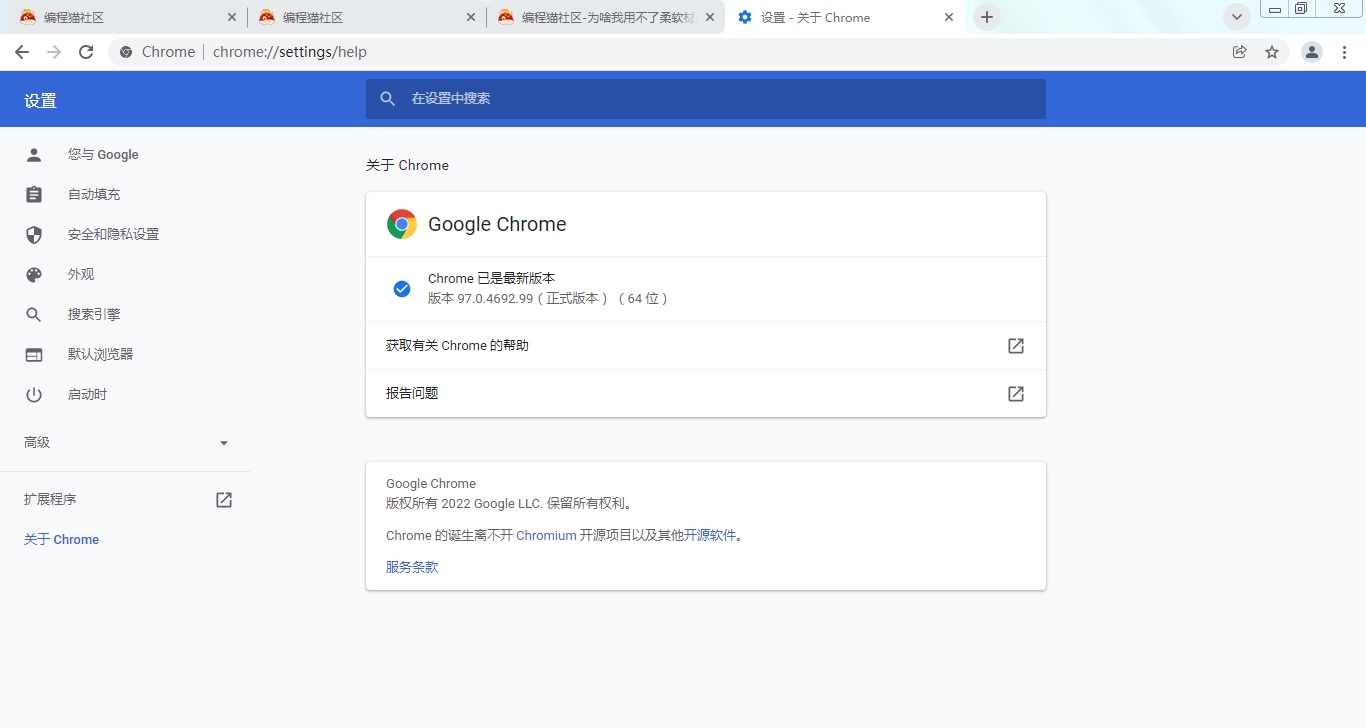Screen dimensions: 1366x728
Task: Open external link icon for Chrome help
Action: pos(1016,346)
